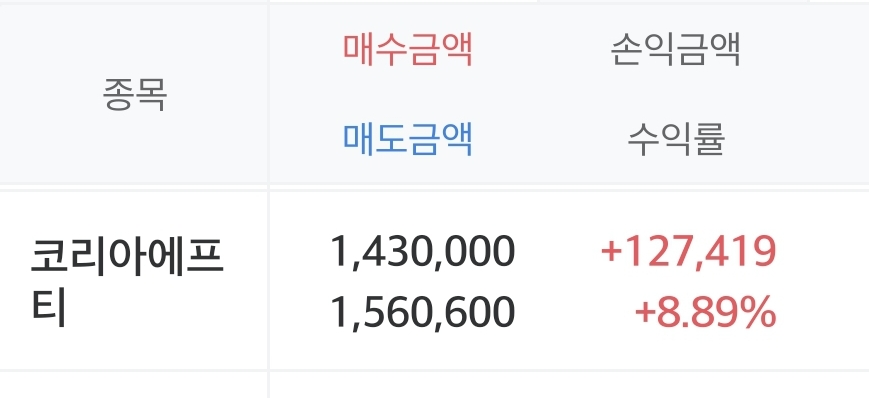Screen dimensions: 869x398
Task: Click the sell amount 1,560,600
Action: tap(422, 312)
